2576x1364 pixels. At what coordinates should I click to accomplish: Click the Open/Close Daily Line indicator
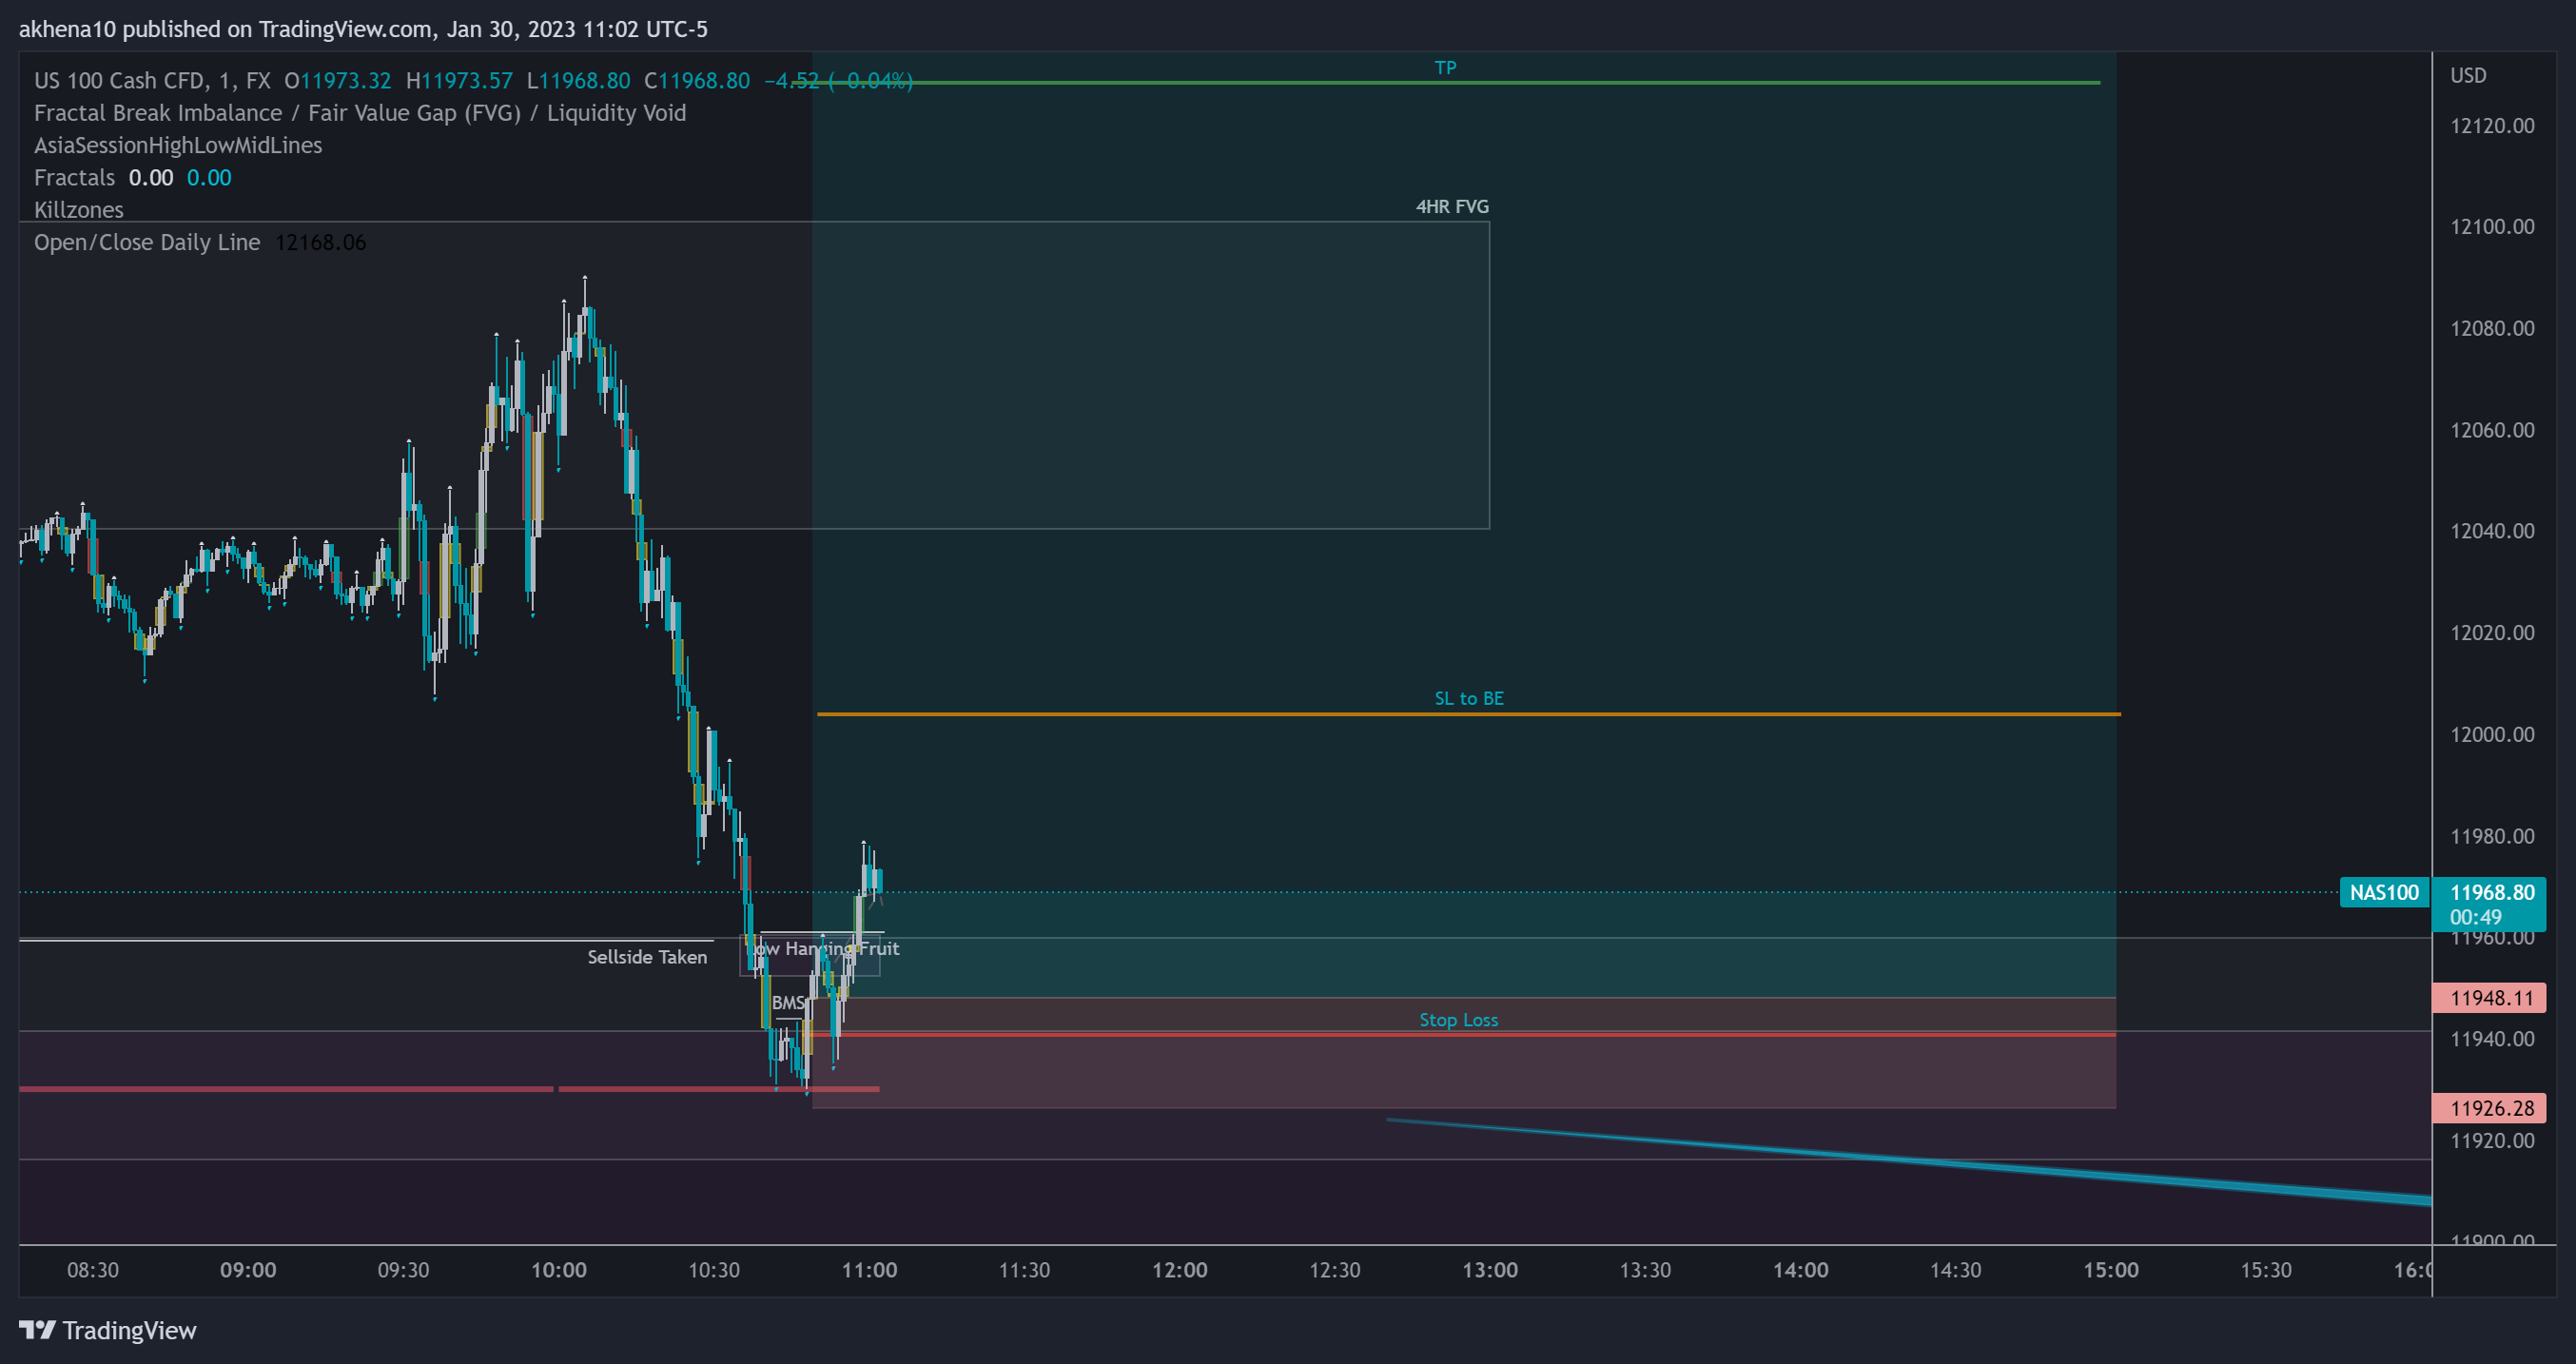pos(147,242)
